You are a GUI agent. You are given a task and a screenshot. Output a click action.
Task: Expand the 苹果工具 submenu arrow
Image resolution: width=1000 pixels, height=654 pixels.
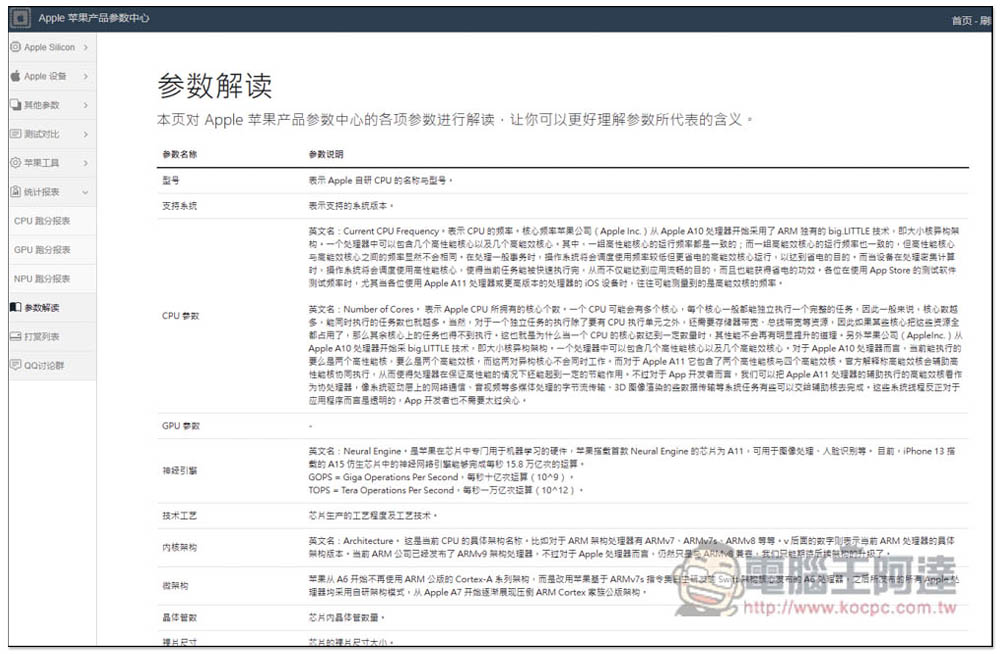click(x=86, y=163)
